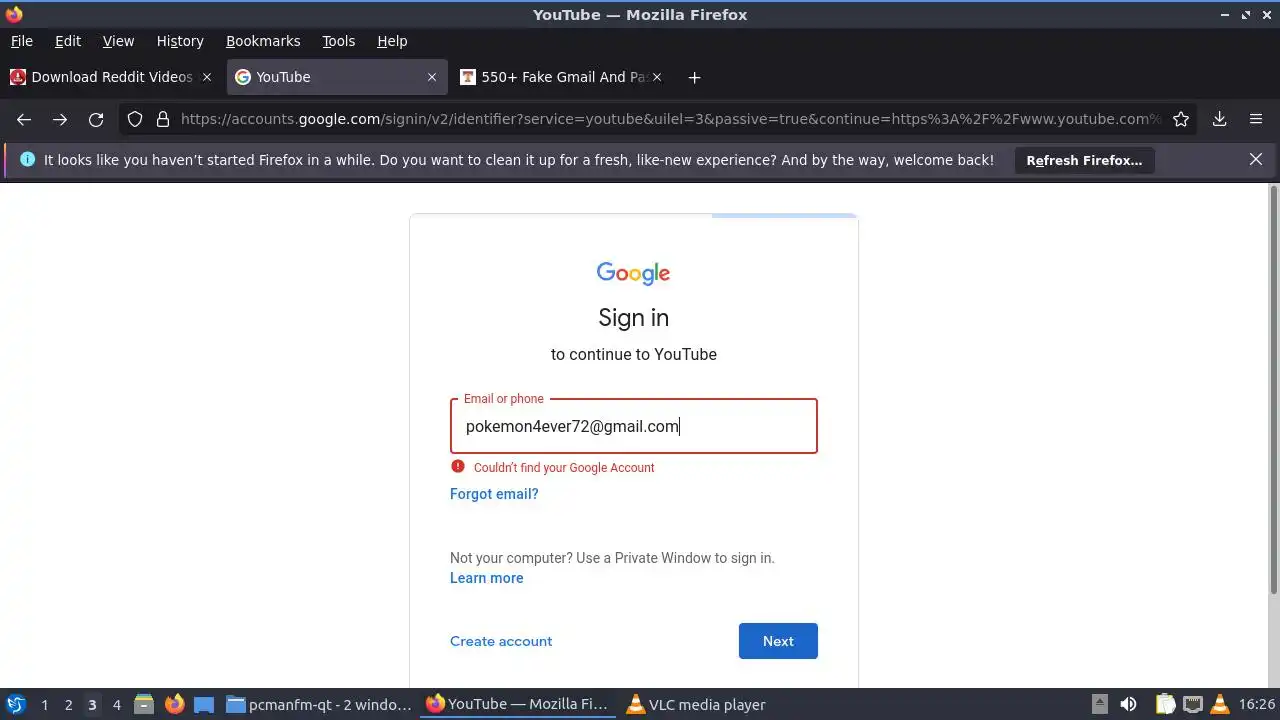Screen dimensions: 1280x720
Task: Click the address bar URL
Action: (x=670, y=119)
